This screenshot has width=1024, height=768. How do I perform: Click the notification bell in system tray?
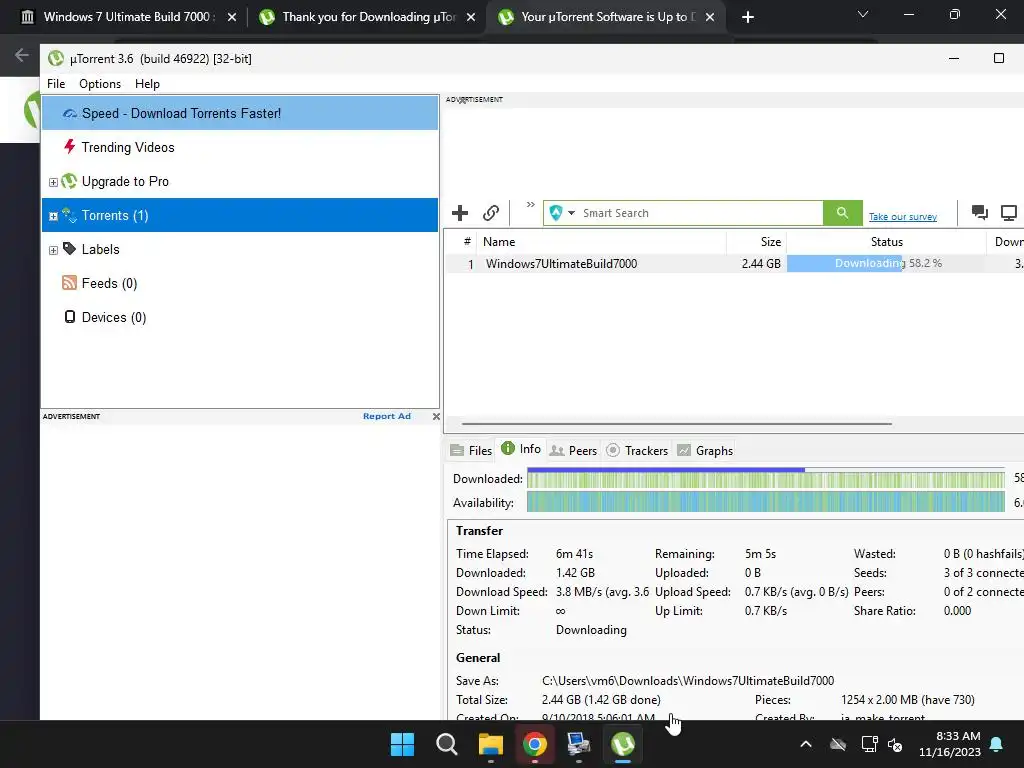(997, 744)
